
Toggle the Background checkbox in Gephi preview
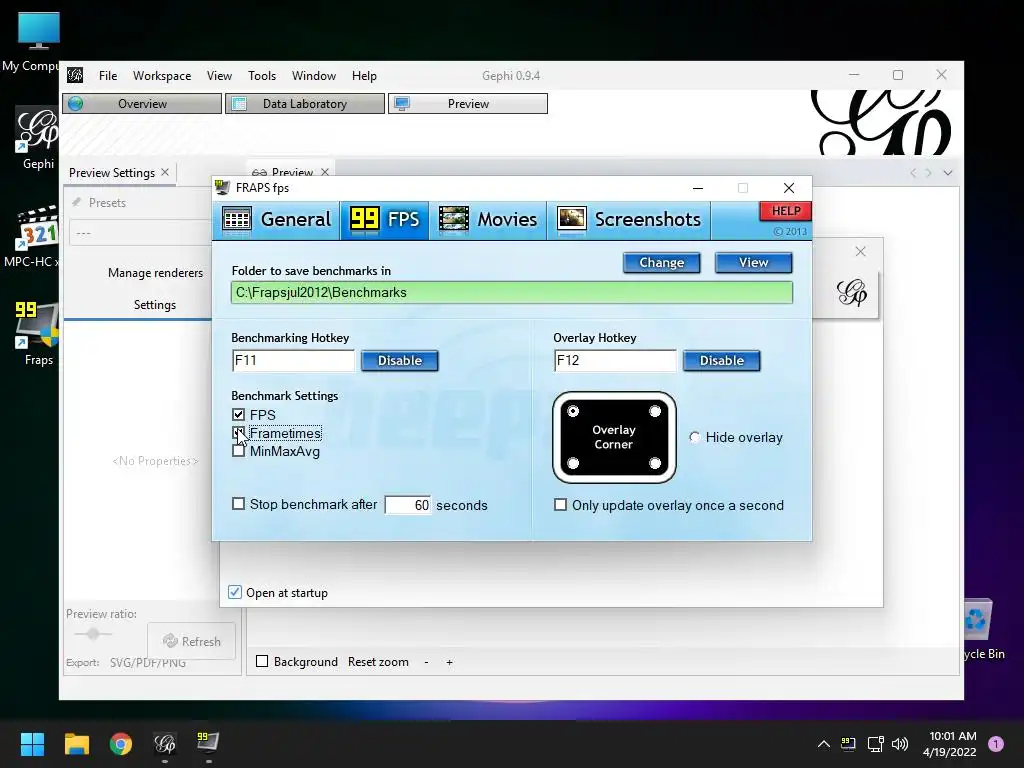point(262,662)
